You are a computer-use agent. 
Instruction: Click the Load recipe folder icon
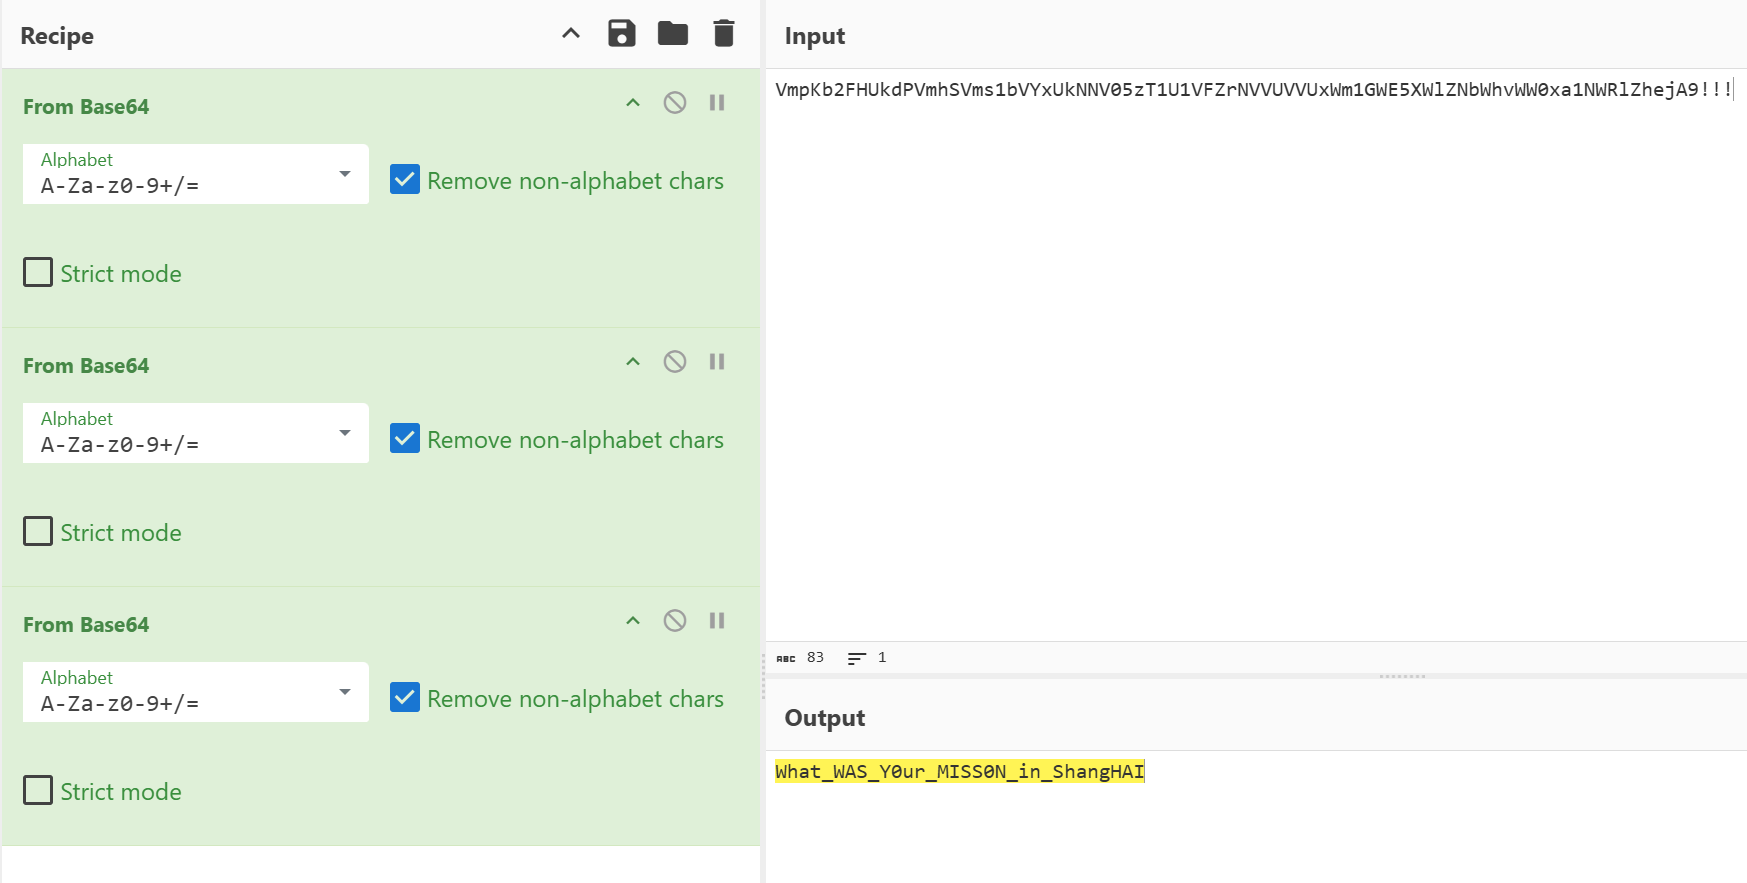pos(673,34)
